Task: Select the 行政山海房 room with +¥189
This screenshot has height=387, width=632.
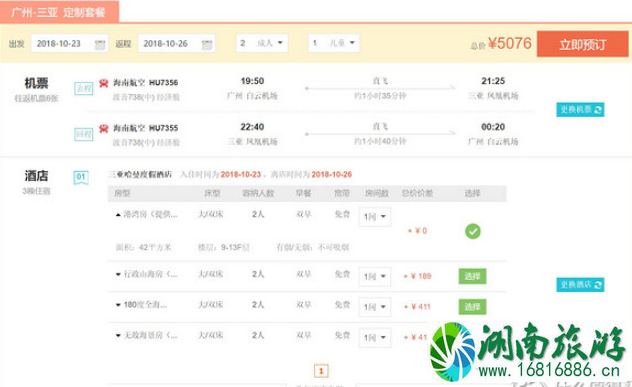Action: coord(472,276)
